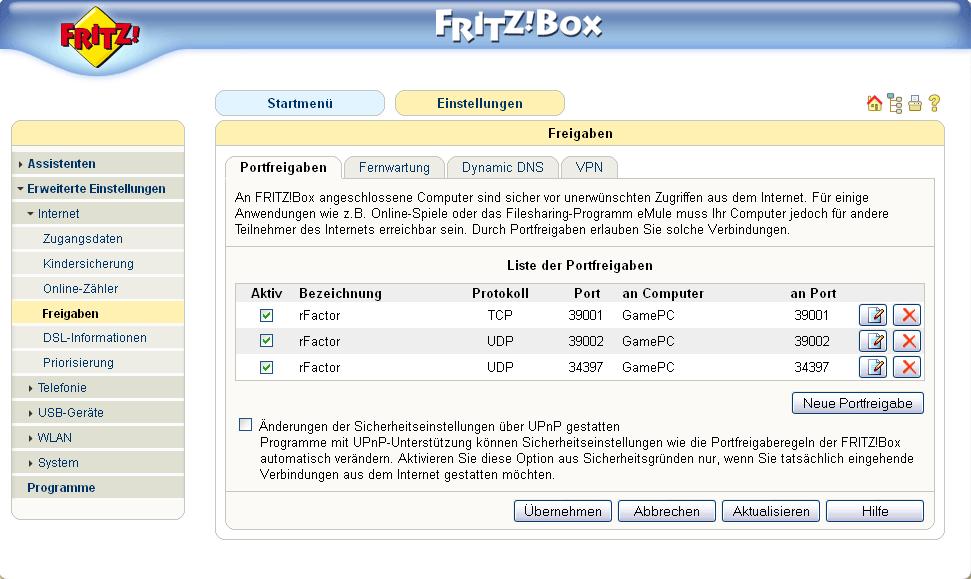This screenshot has width=971, height=579.
Task: Click the yellow question mark help icon
Action: pyautogui.click(x=934, y=103)
